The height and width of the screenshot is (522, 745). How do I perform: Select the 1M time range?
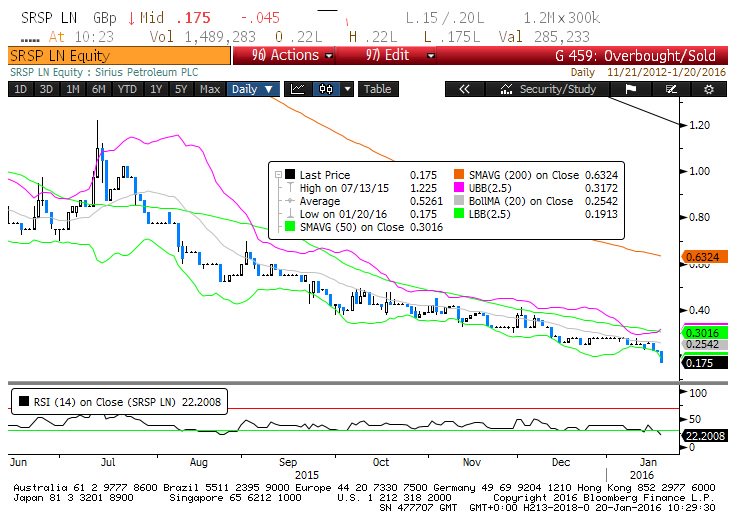click(72, 89)
